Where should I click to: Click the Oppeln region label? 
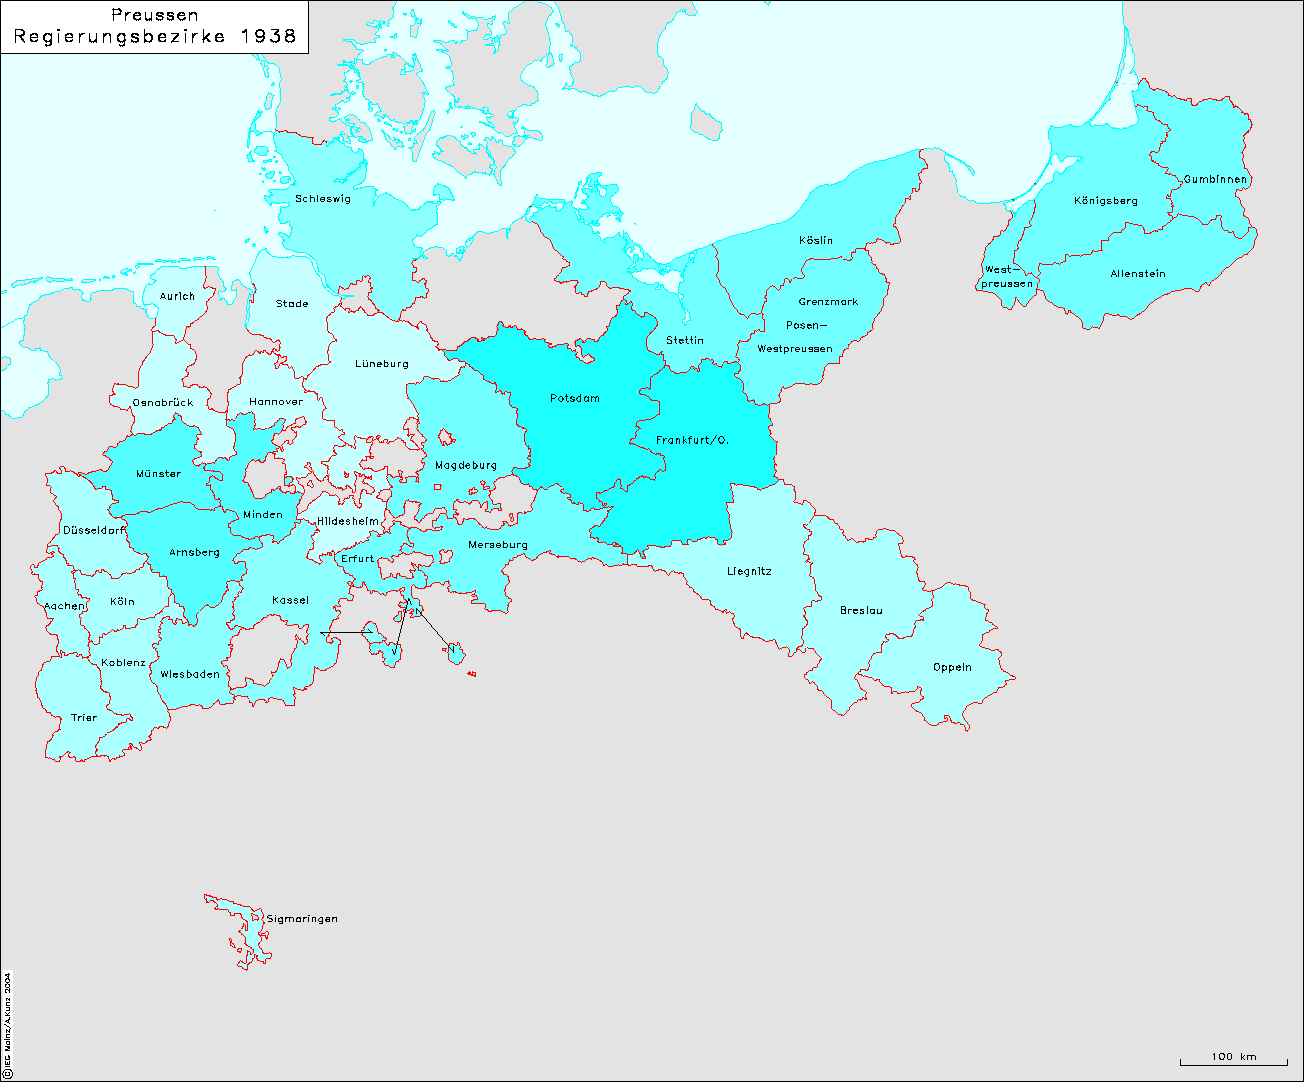pos(952,667)
